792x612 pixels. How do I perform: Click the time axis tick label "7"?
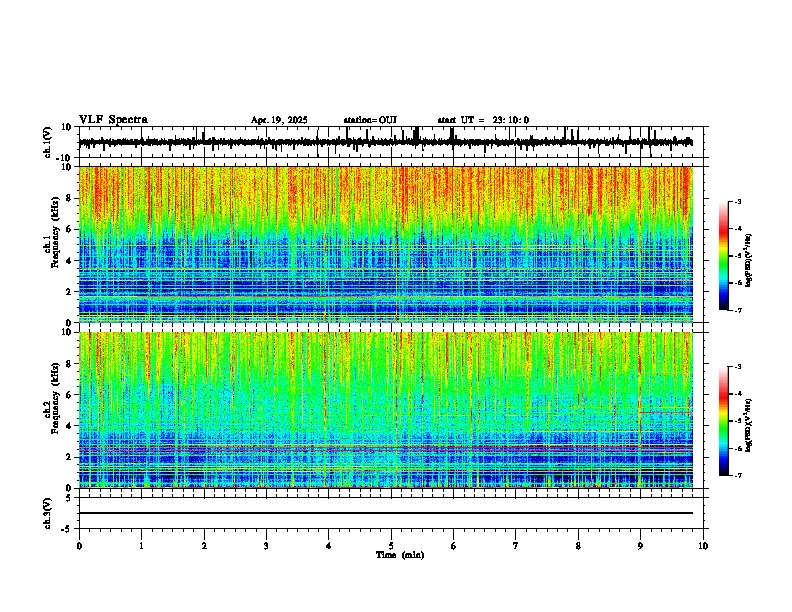tap(516, 546)
